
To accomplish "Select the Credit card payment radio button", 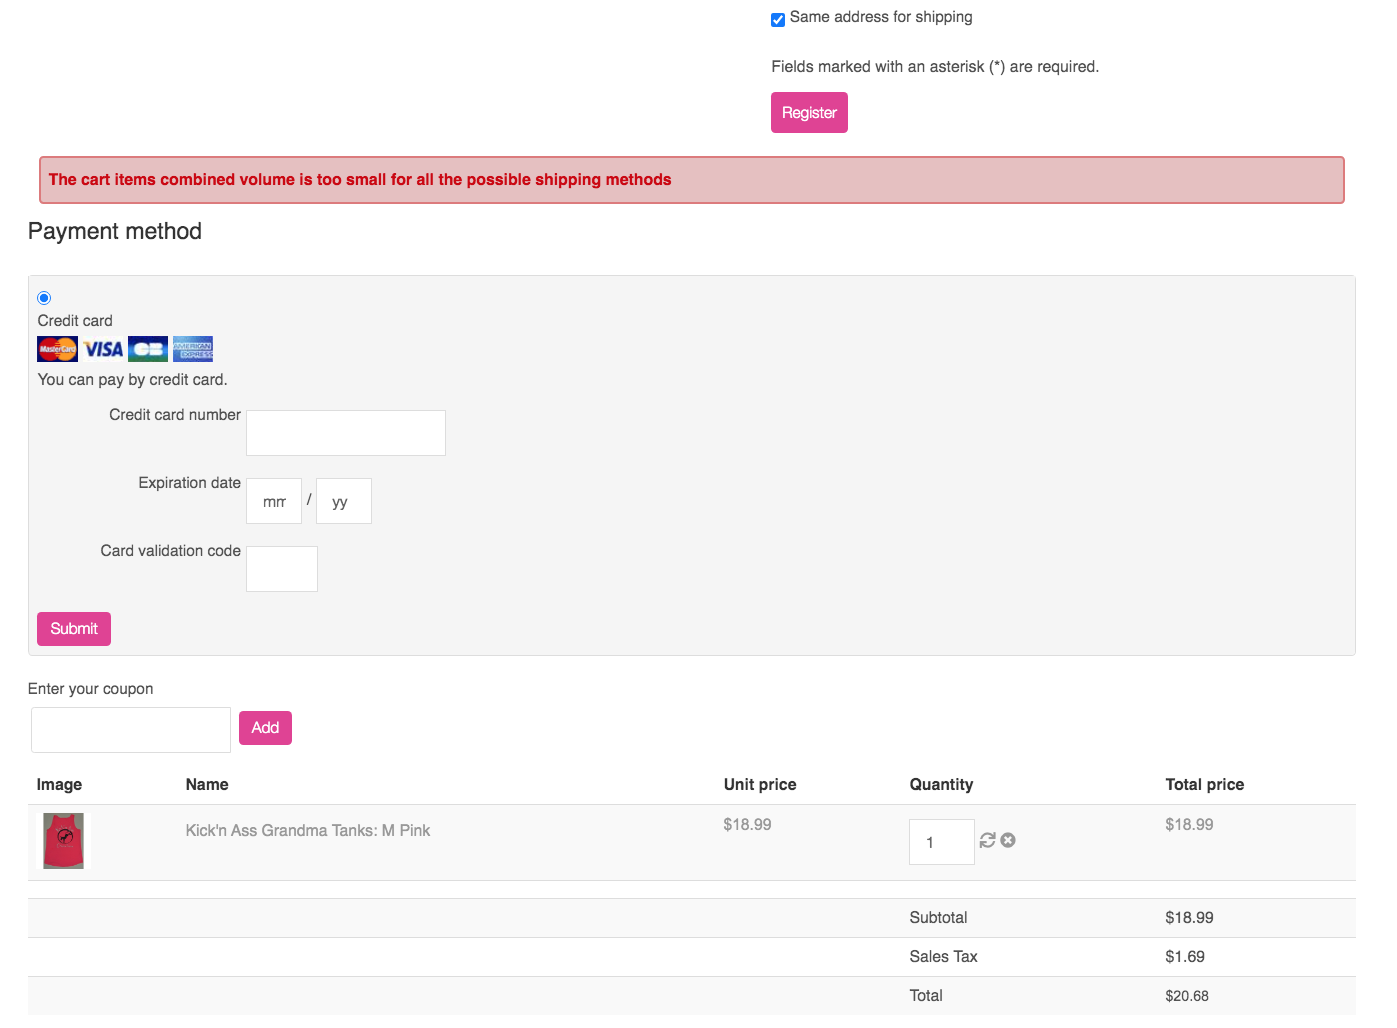I will pyautogui.click(x=44, y=298).
